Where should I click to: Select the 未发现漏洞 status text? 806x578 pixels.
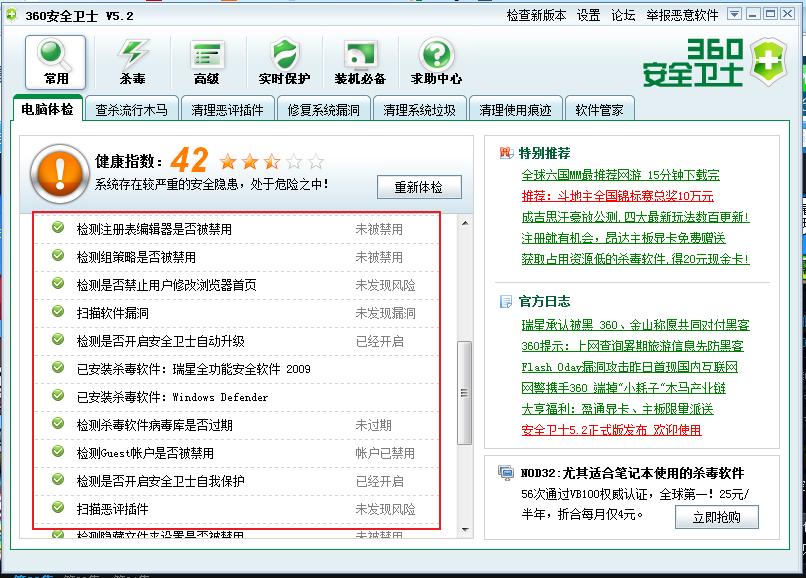point(386,313)
